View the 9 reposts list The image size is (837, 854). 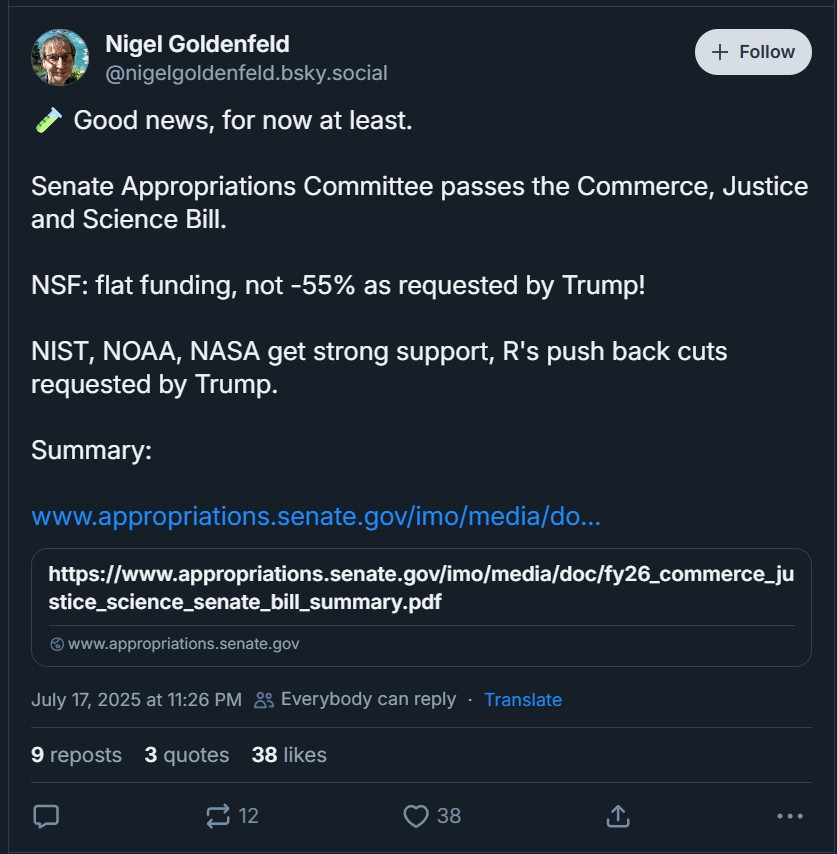(x=76, y=755)
